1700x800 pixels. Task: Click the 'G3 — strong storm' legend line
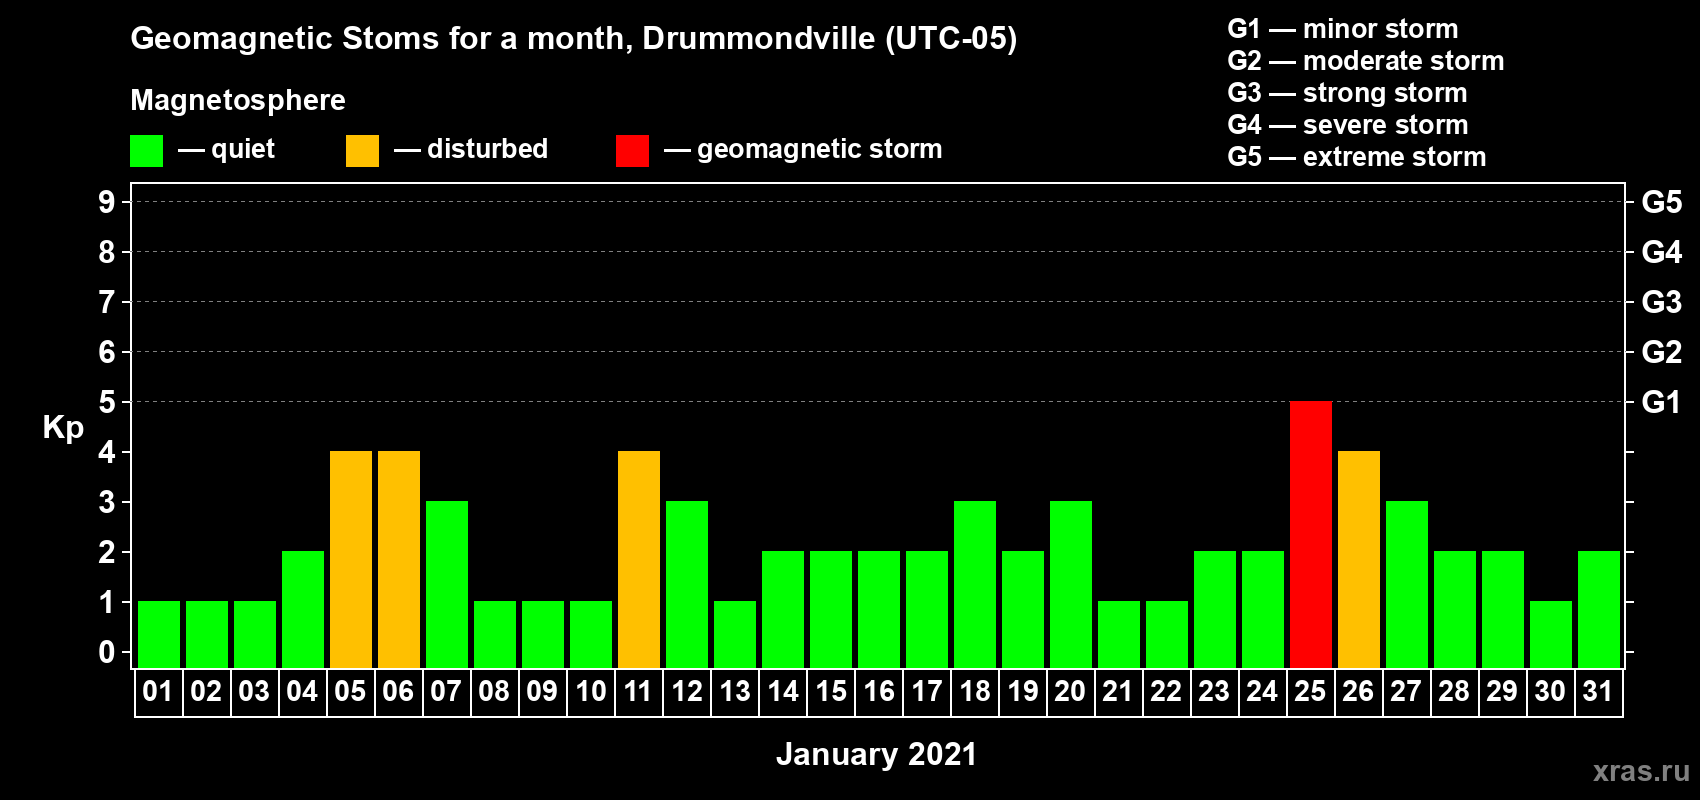(x=1347, y=93)
